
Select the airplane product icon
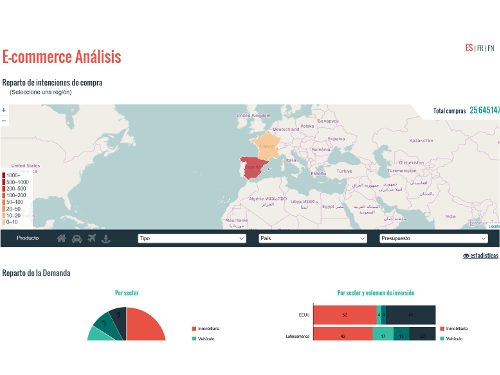tap(92, 238)
